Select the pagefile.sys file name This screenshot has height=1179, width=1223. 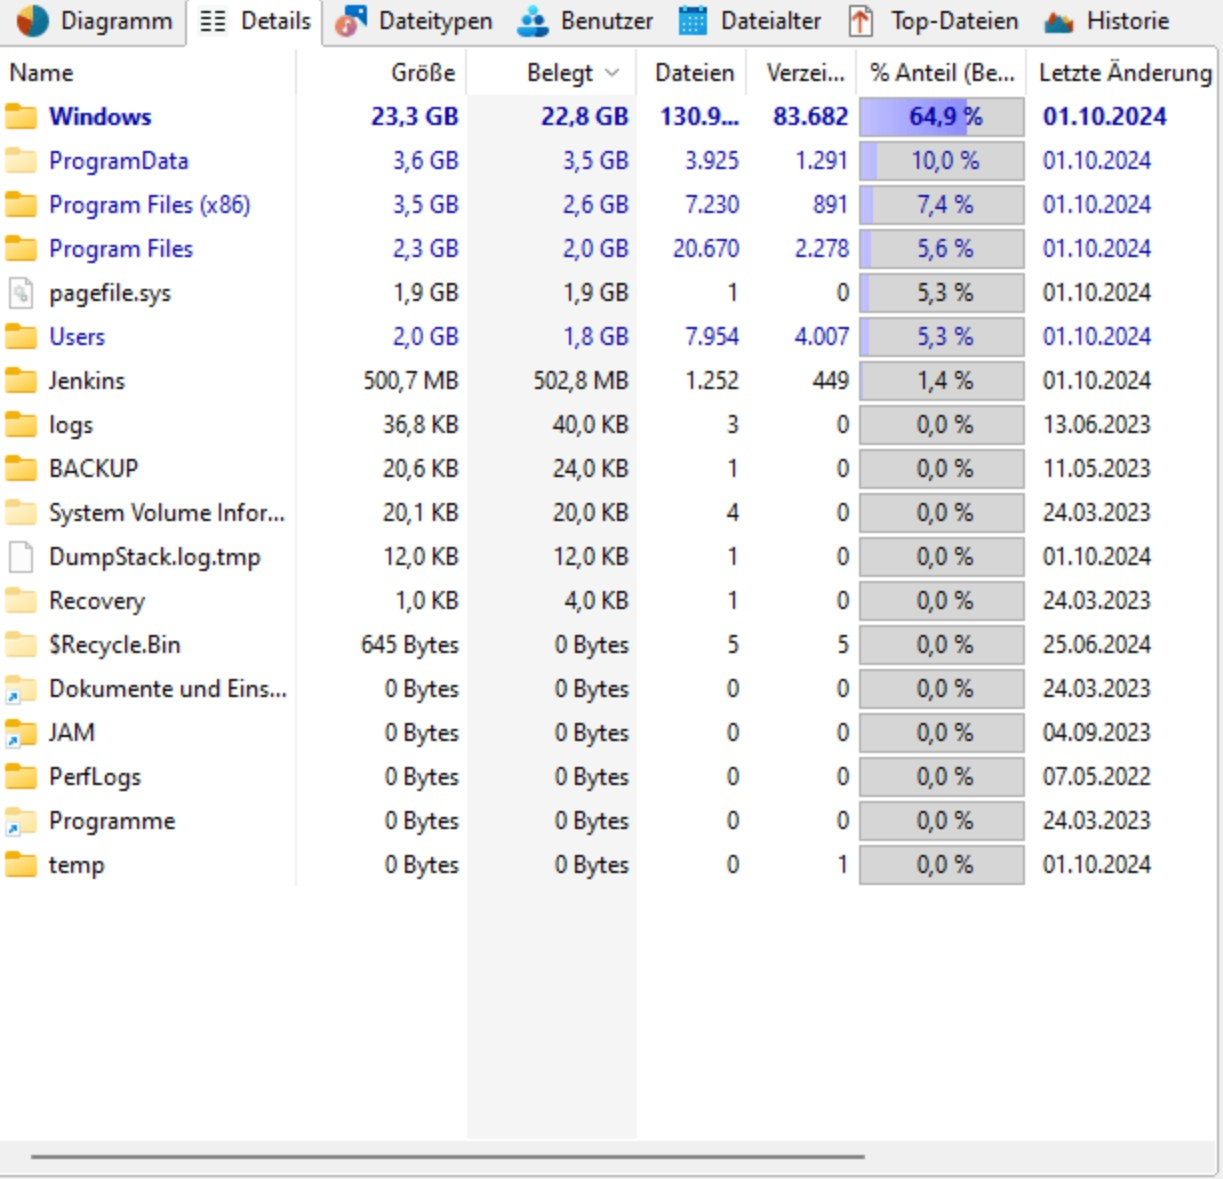[x=110, y=294]
